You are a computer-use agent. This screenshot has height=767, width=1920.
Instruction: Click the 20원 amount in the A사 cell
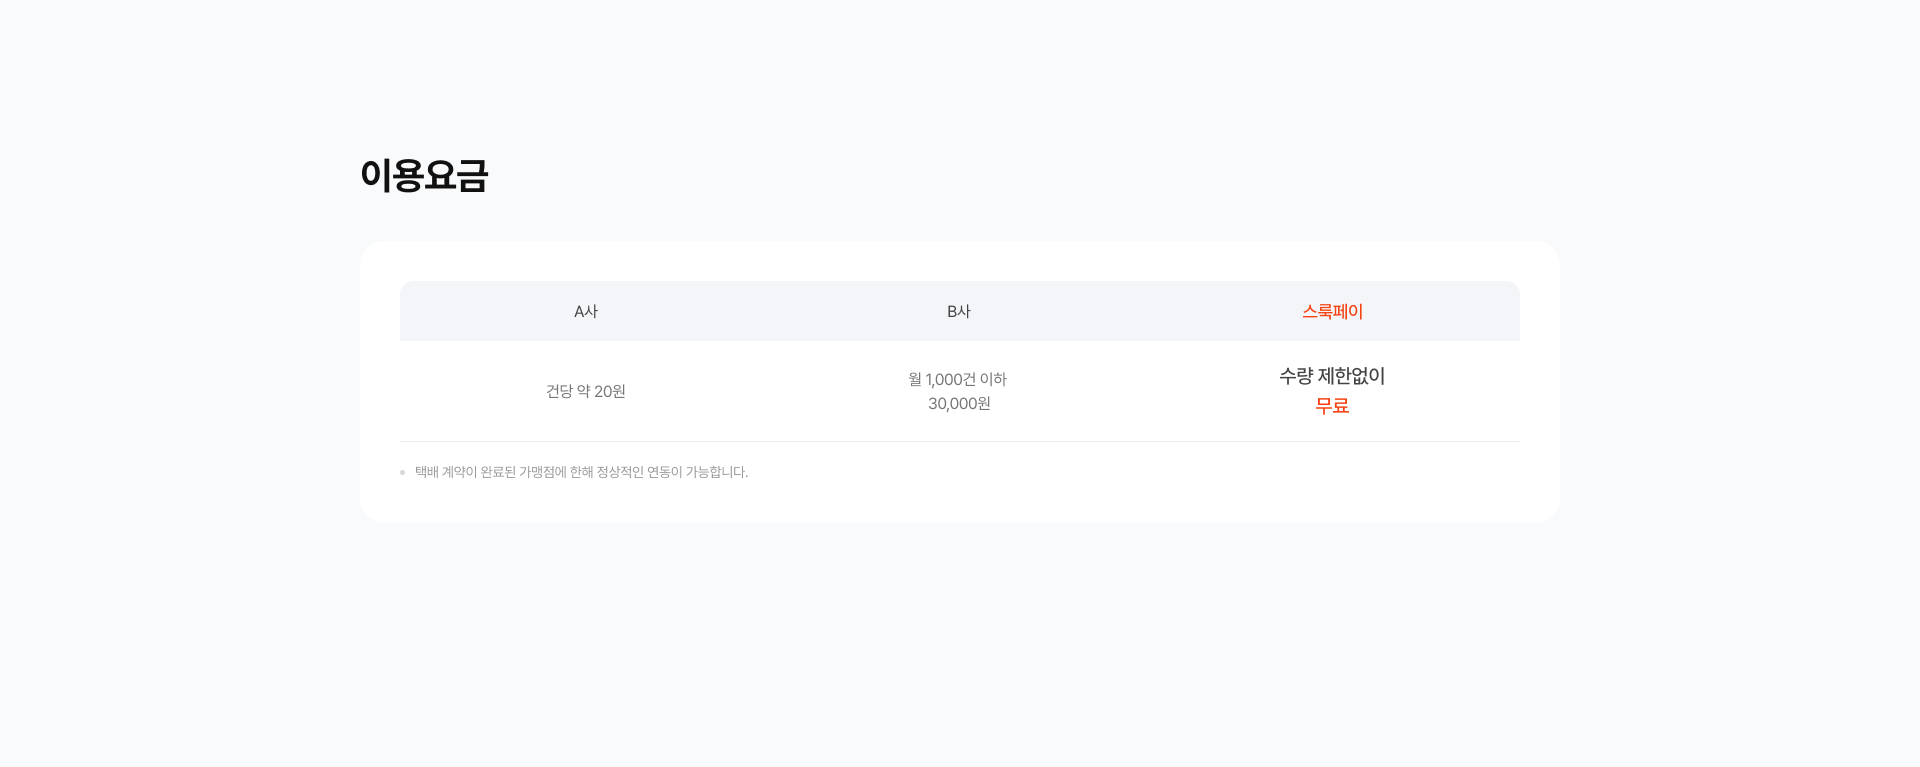[x=610, y=391]
